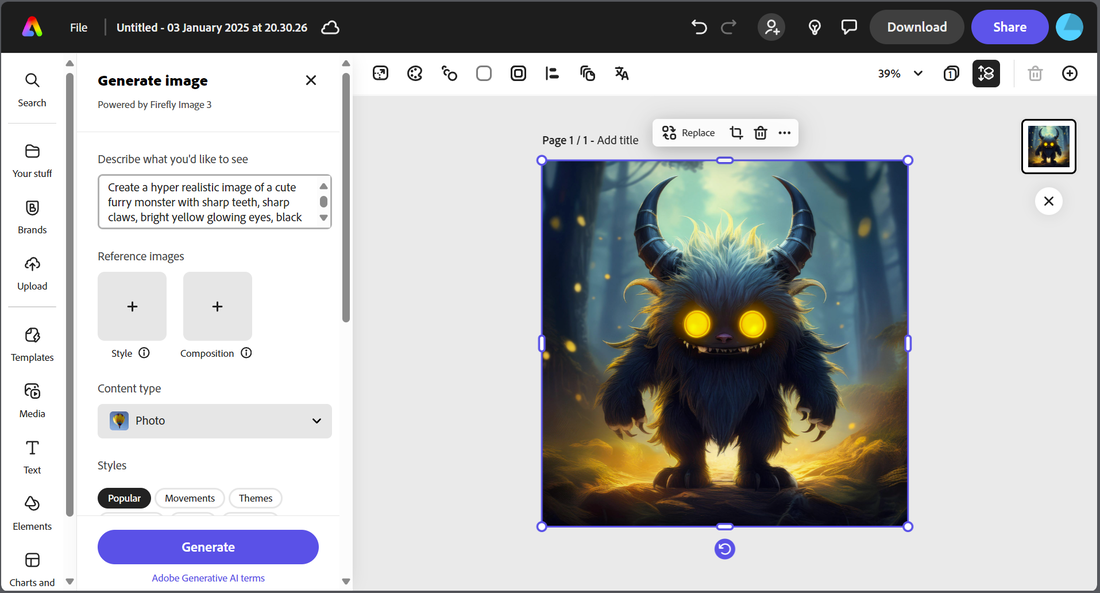Viewport: 1100px width, 593px height.
Task: Open the theme color palette icon
Action: coord(414,73)
